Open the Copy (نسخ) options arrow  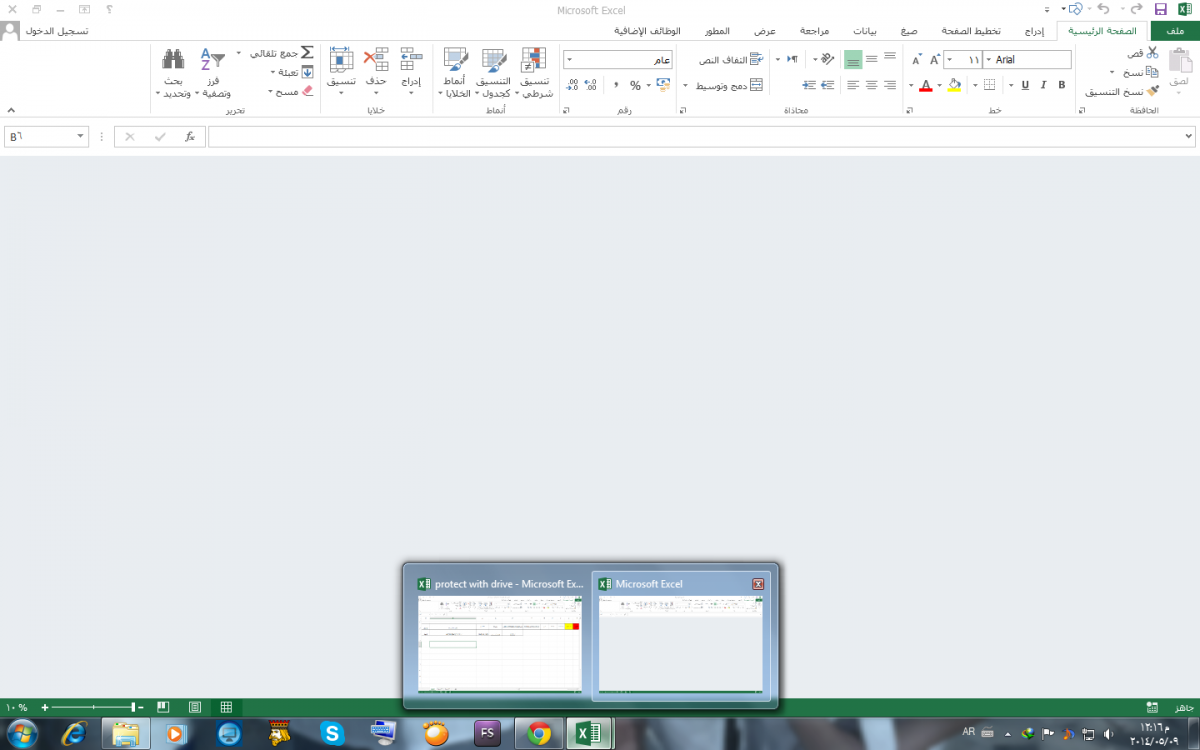(1112, 72)
